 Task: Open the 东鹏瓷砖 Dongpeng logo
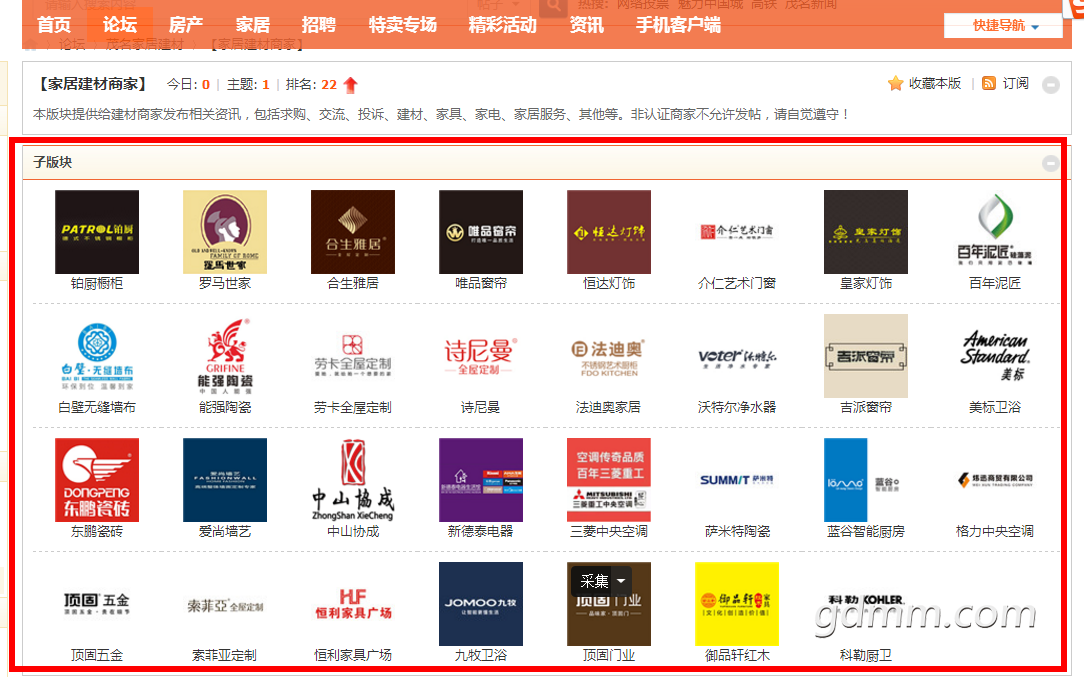point(97,480)
